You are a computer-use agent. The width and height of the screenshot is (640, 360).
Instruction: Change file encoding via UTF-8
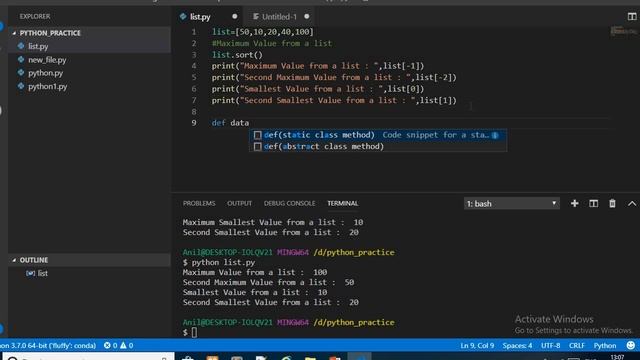(x=550, y=345)
